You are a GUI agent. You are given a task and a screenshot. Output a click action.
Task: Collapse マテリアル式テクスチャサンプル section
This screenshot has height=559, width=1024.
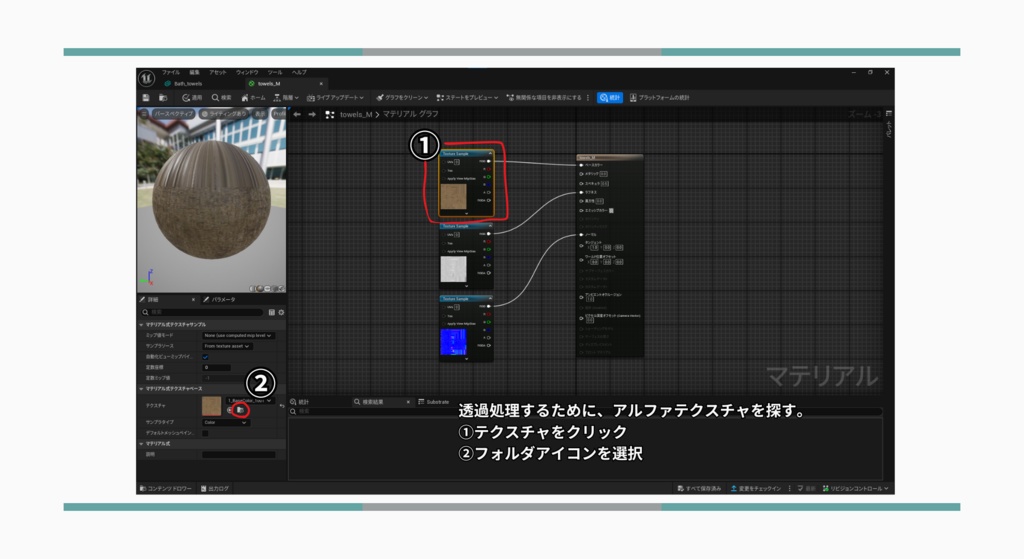coord(142,325)
